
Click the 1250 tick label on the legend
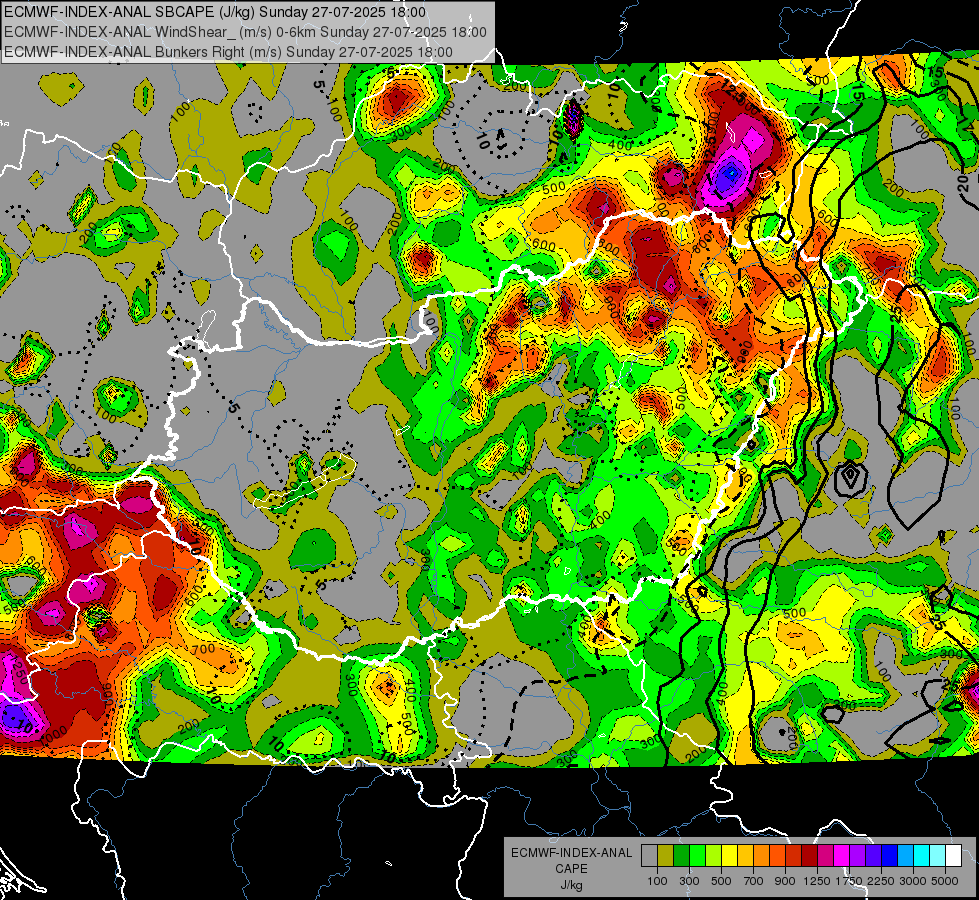pos(817,881)
